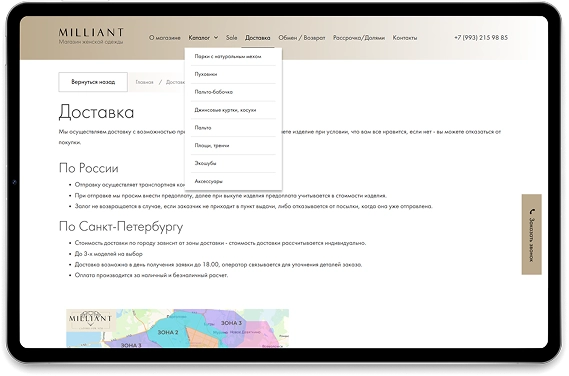Select the Доставка navigation item

[258, 38]
